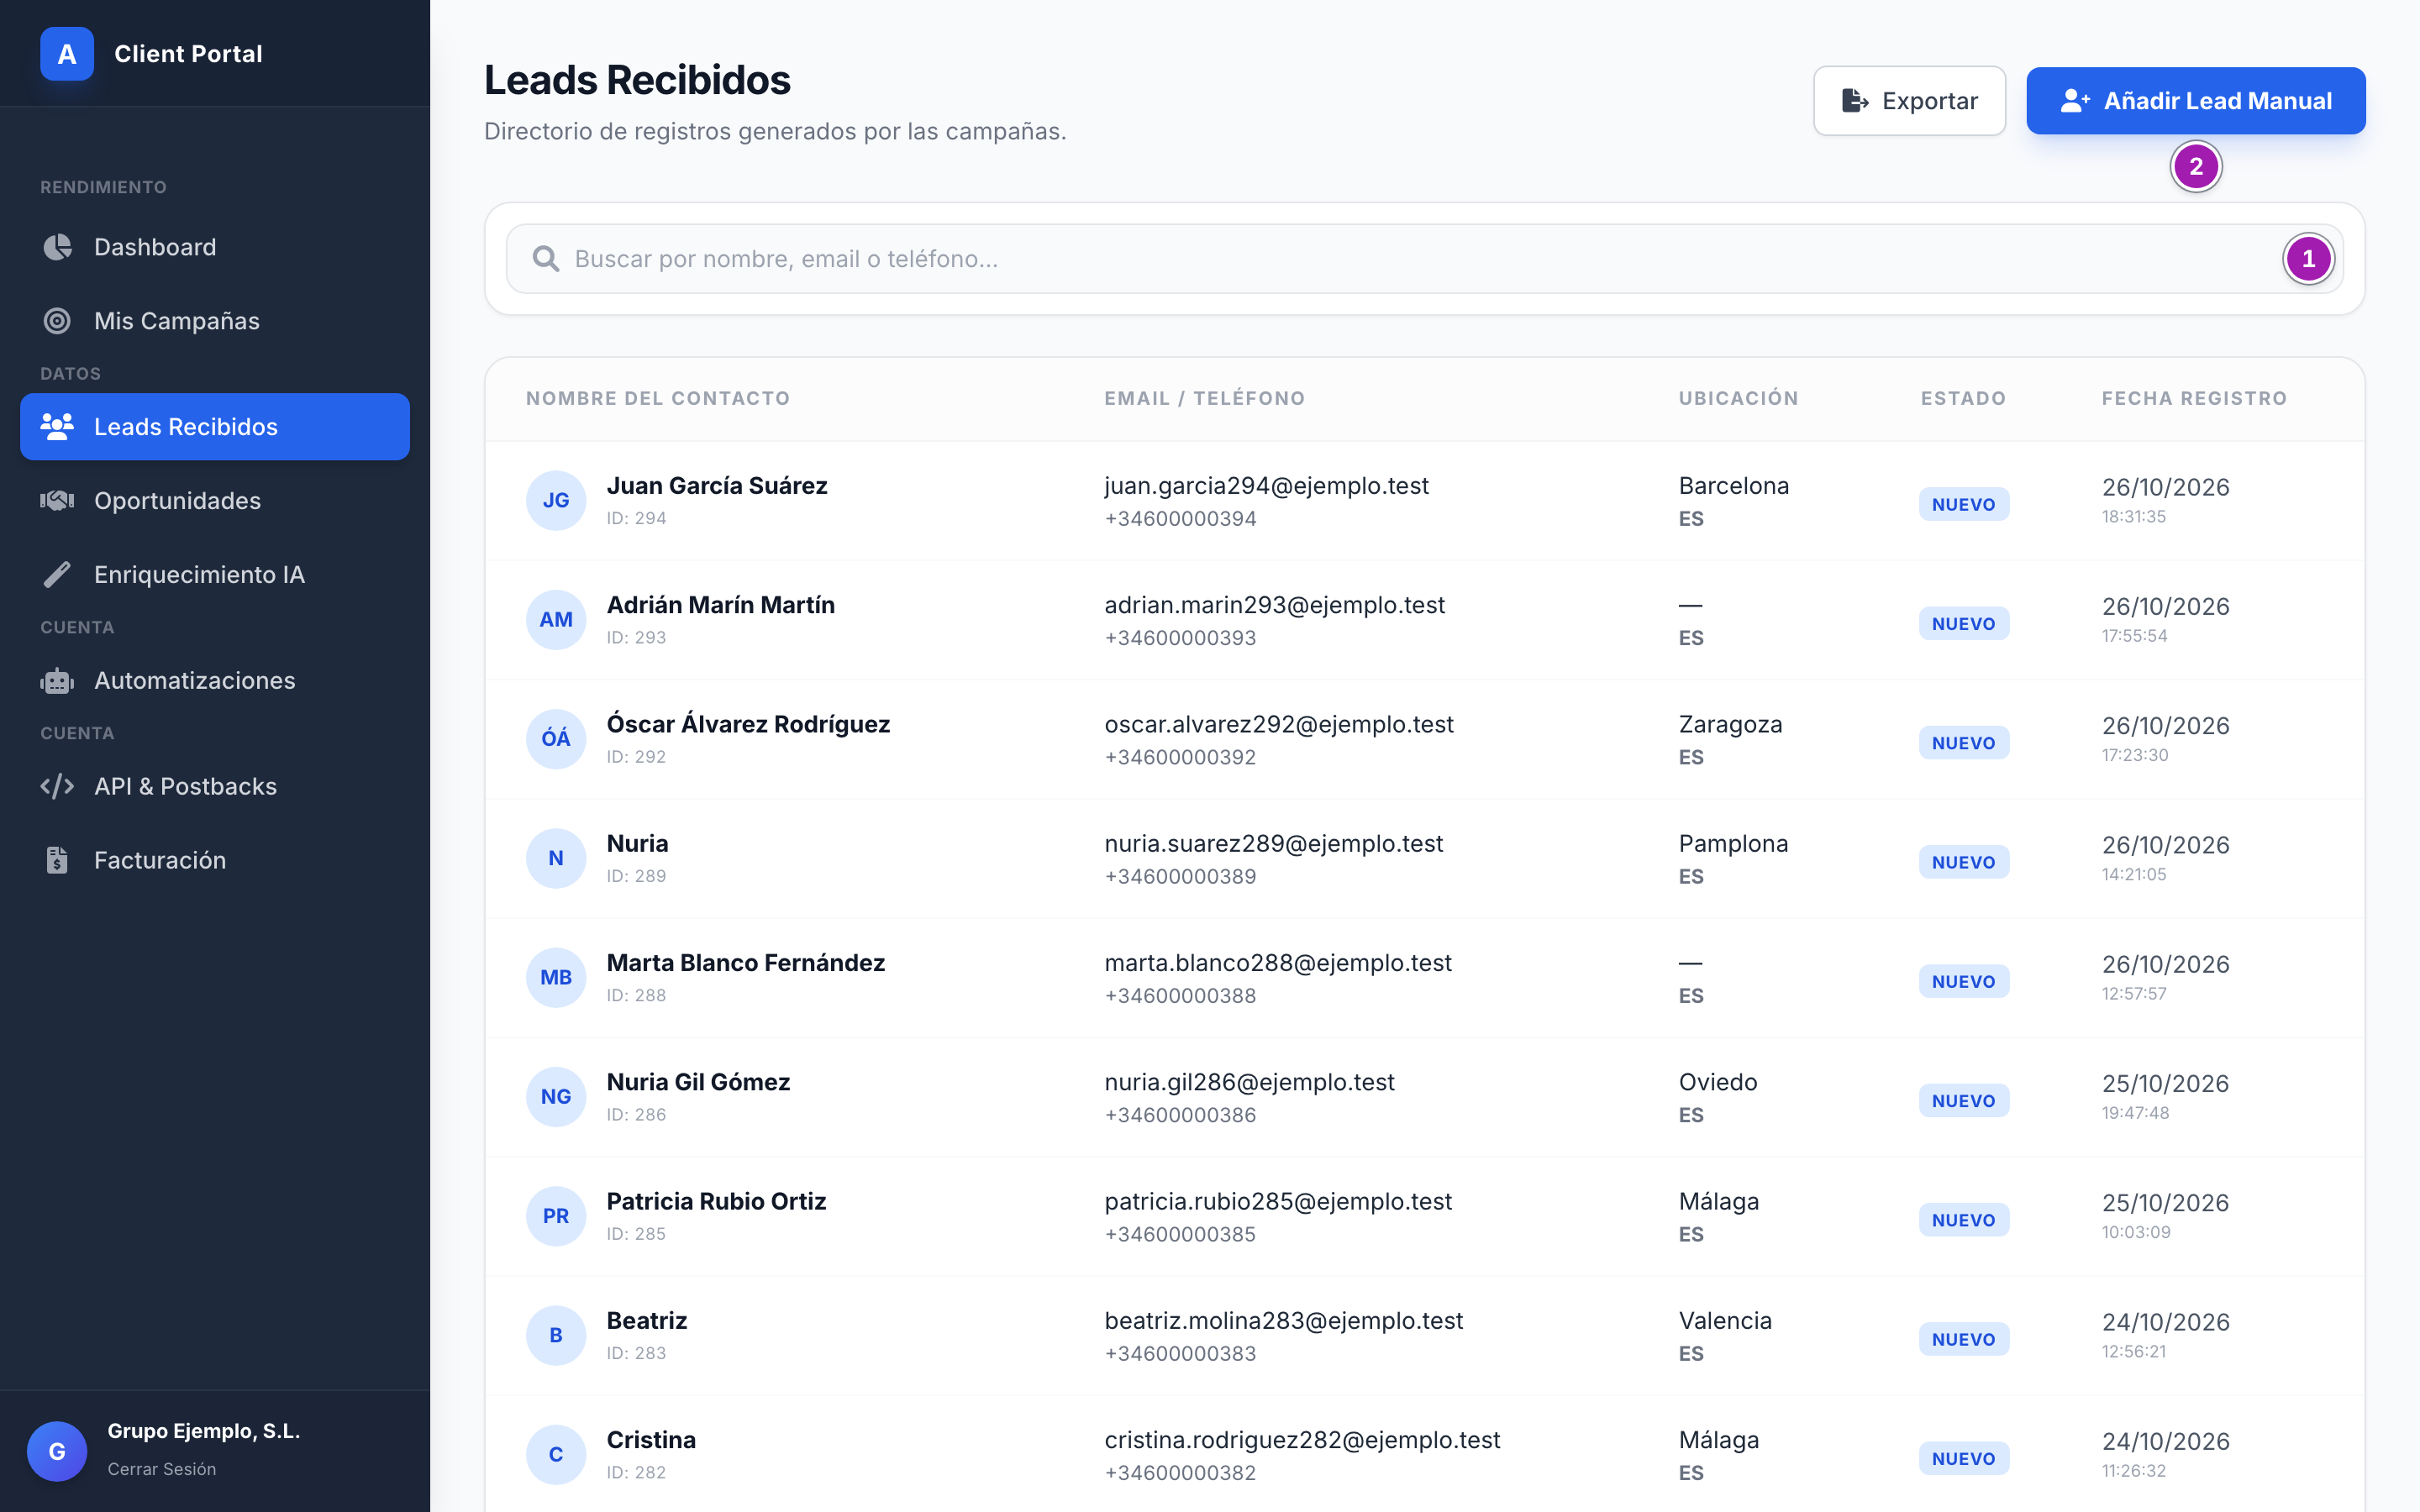Click the Ubicación column header
Image resolution: width=2420 pixels, height=1512 pixels.
pos(1738,398)
